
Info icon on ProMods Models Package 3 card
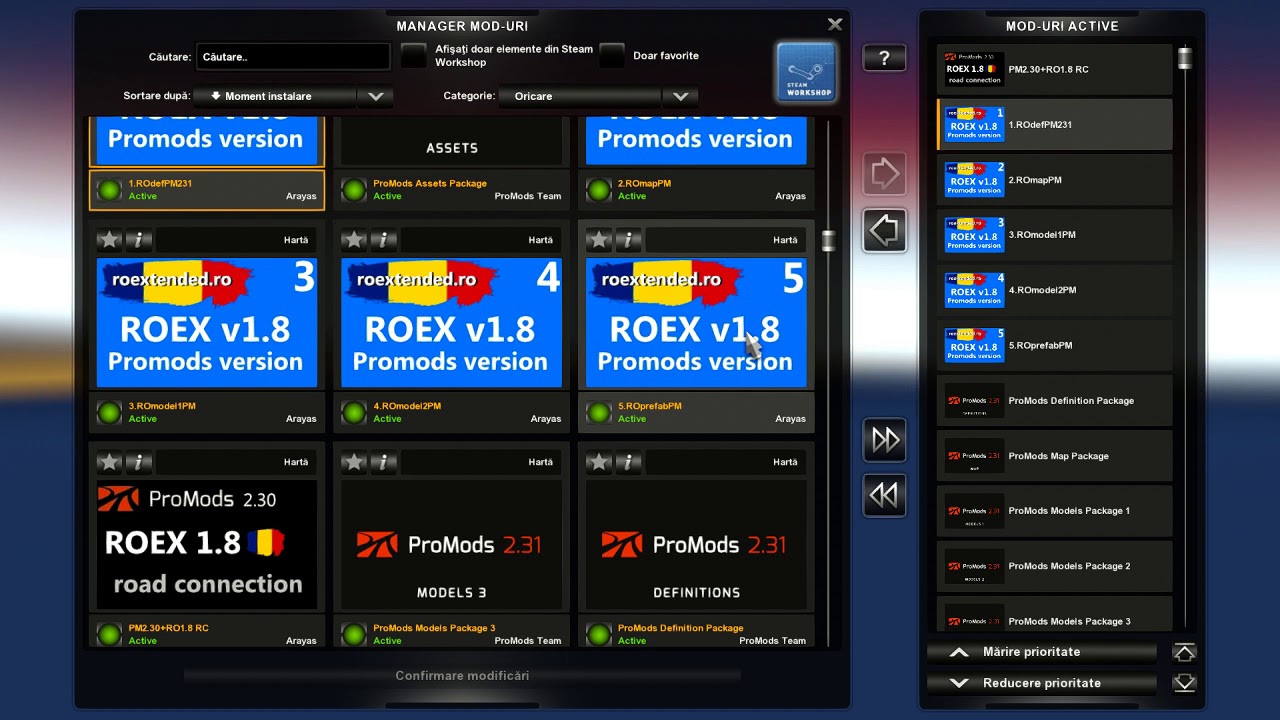click(x=384, y=462)
